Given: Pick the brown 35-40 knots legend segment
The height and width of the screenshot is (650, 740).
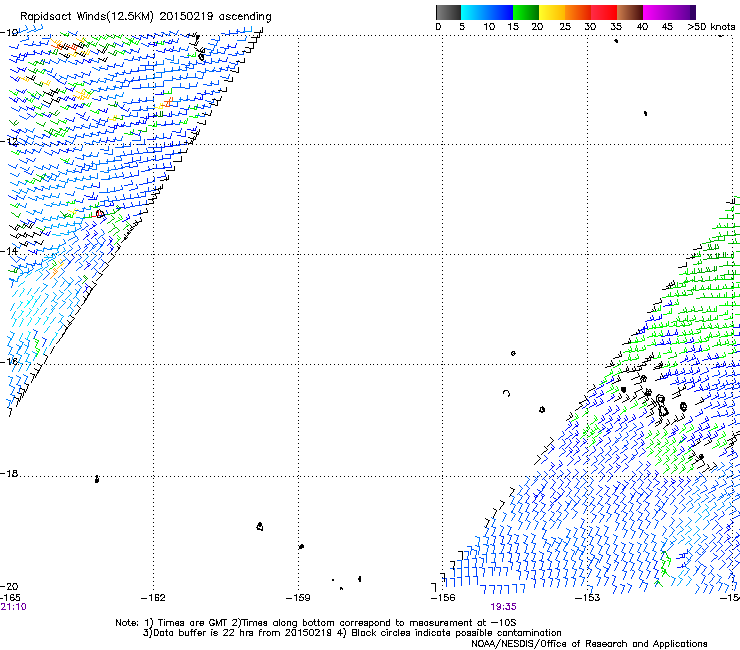Looking at the screenshot, I should [x=630, y=12].
